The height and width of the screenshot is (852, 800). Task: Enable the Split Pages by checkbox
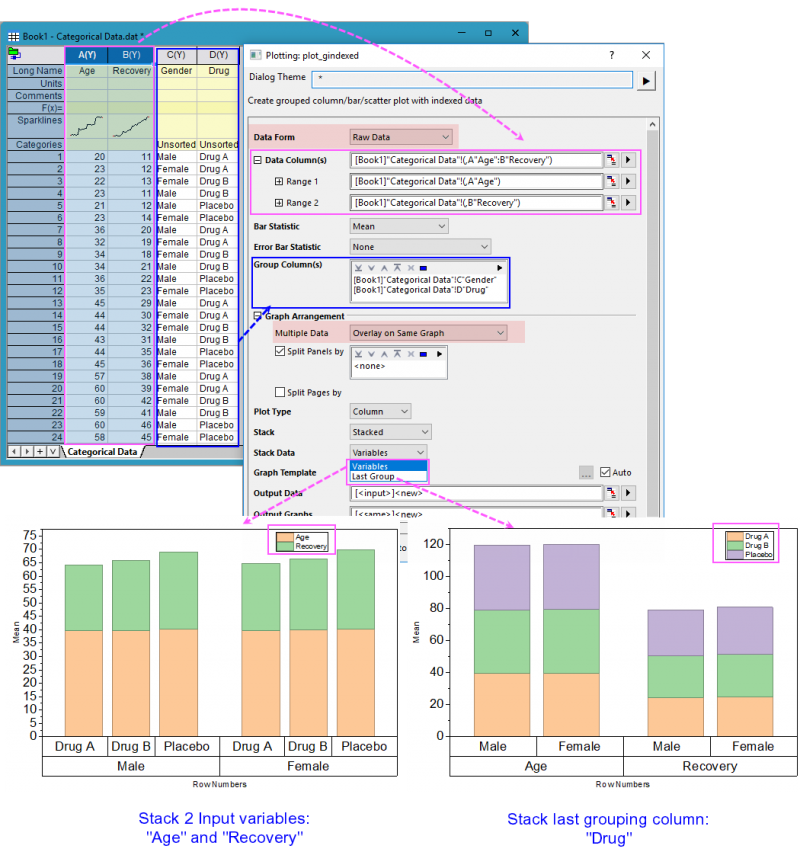(x=278, y=392)
